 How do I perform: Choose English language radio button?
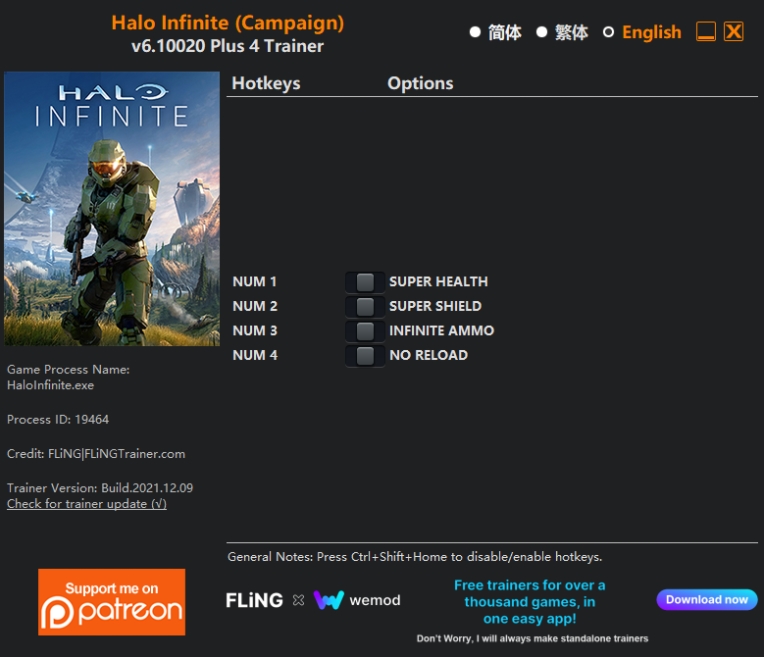tap(608, 32)
